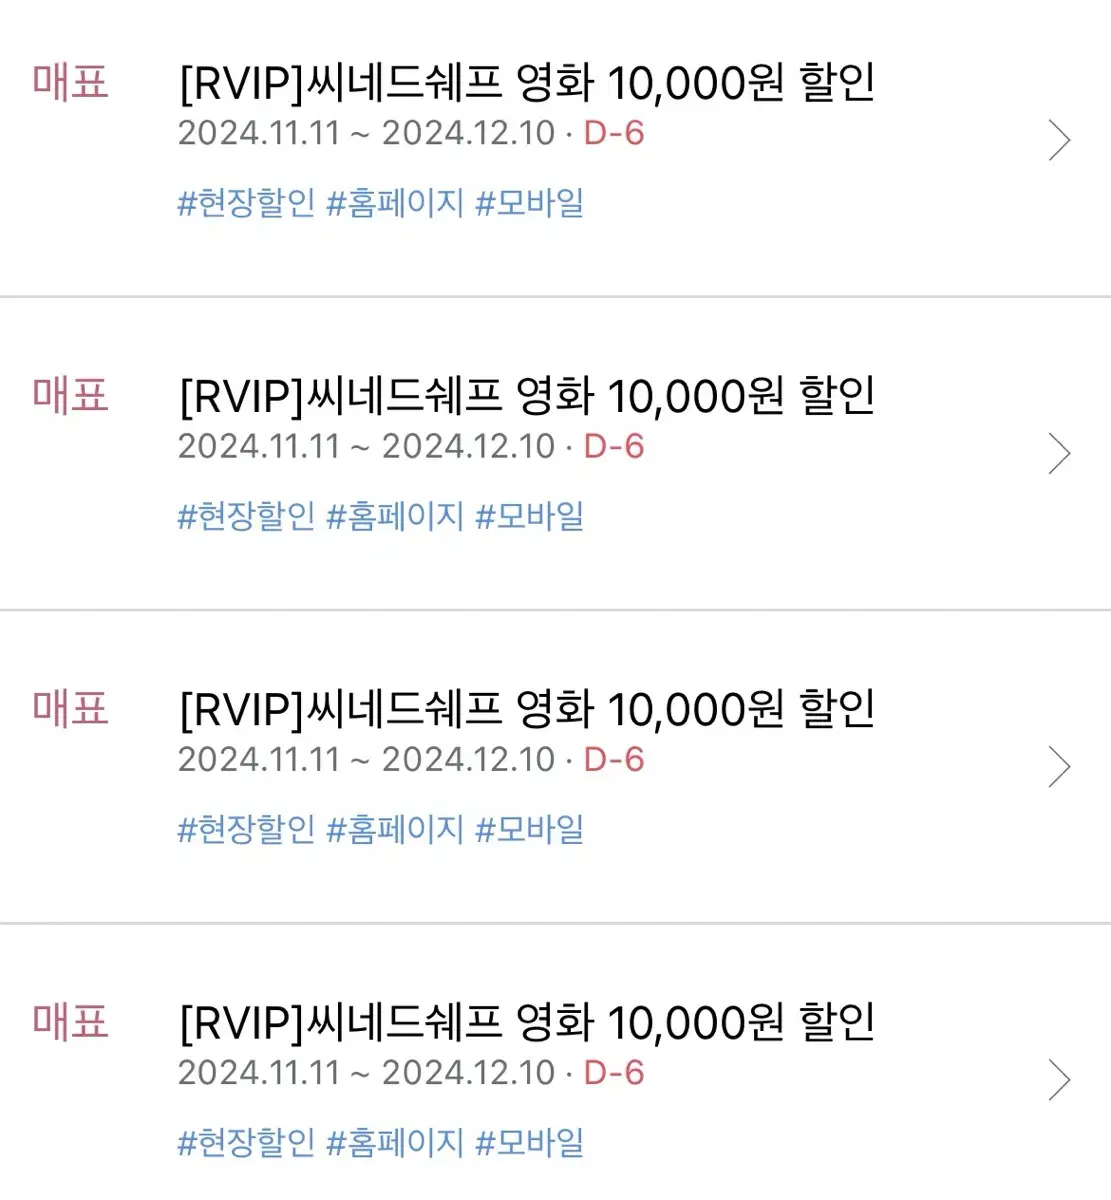The image size is (1111, 1200).
Task: Click the #홈페이지 tag in the first coupon
Action: point(395,203)
